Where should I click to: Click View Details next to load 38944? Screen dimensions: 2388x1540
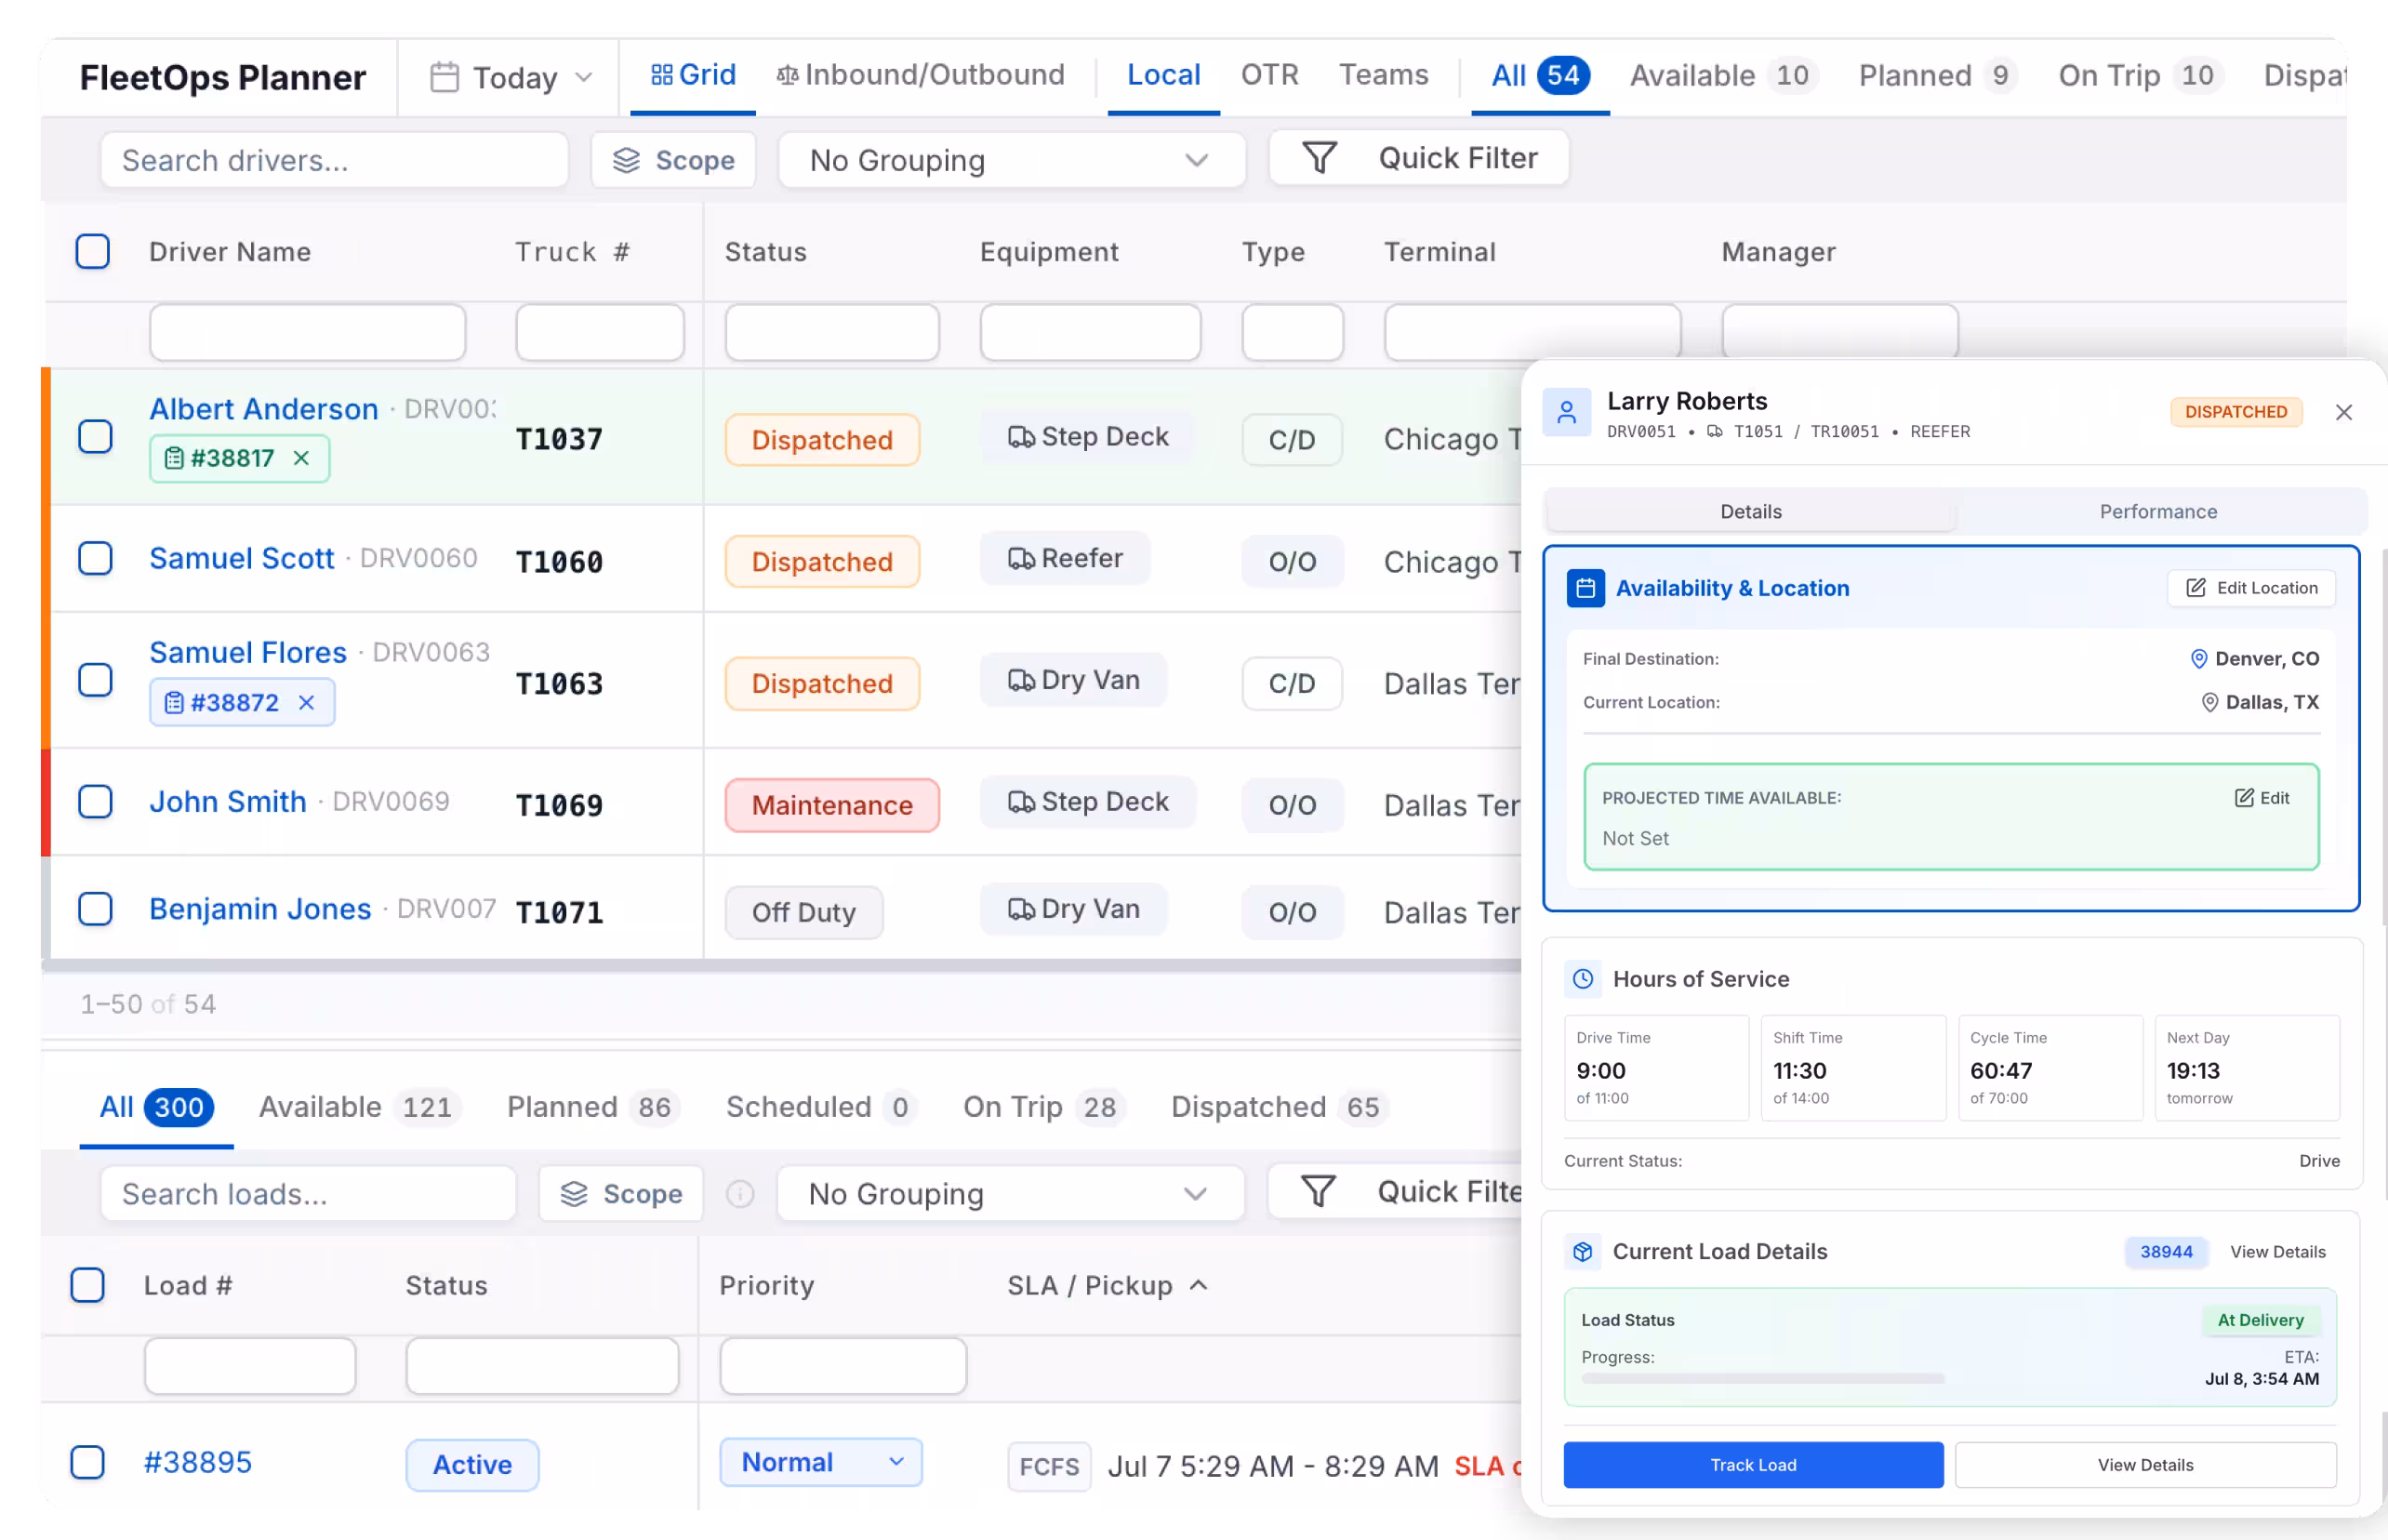click(x=2277, y=1252)
